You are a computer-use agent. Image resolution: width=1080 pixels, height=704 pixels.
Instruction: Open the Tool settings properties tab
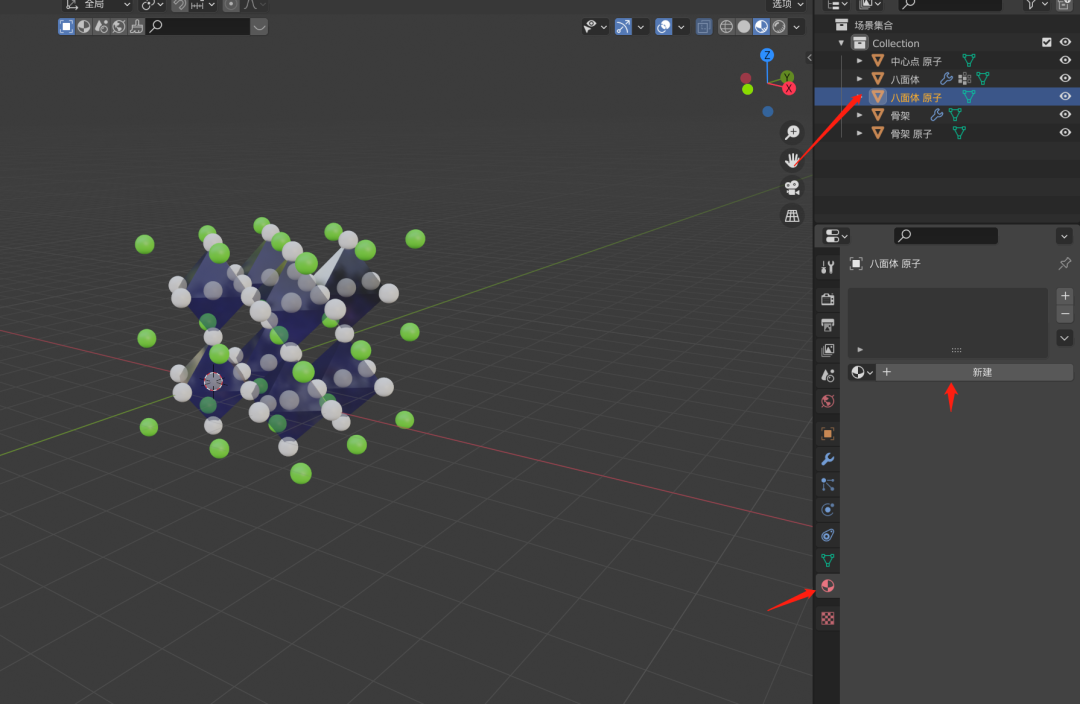coord(827,267)
